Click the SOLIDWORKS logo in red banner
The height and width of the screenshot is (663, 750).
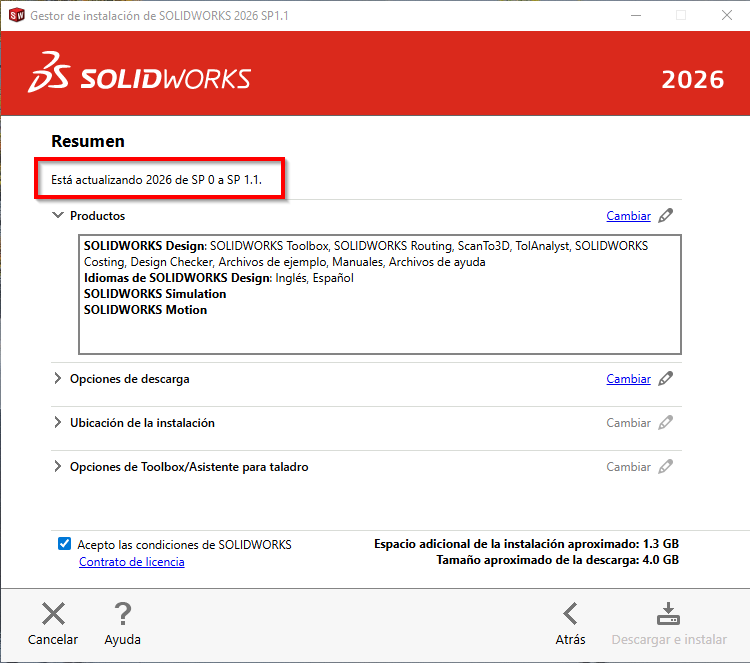tap(140, 78)
